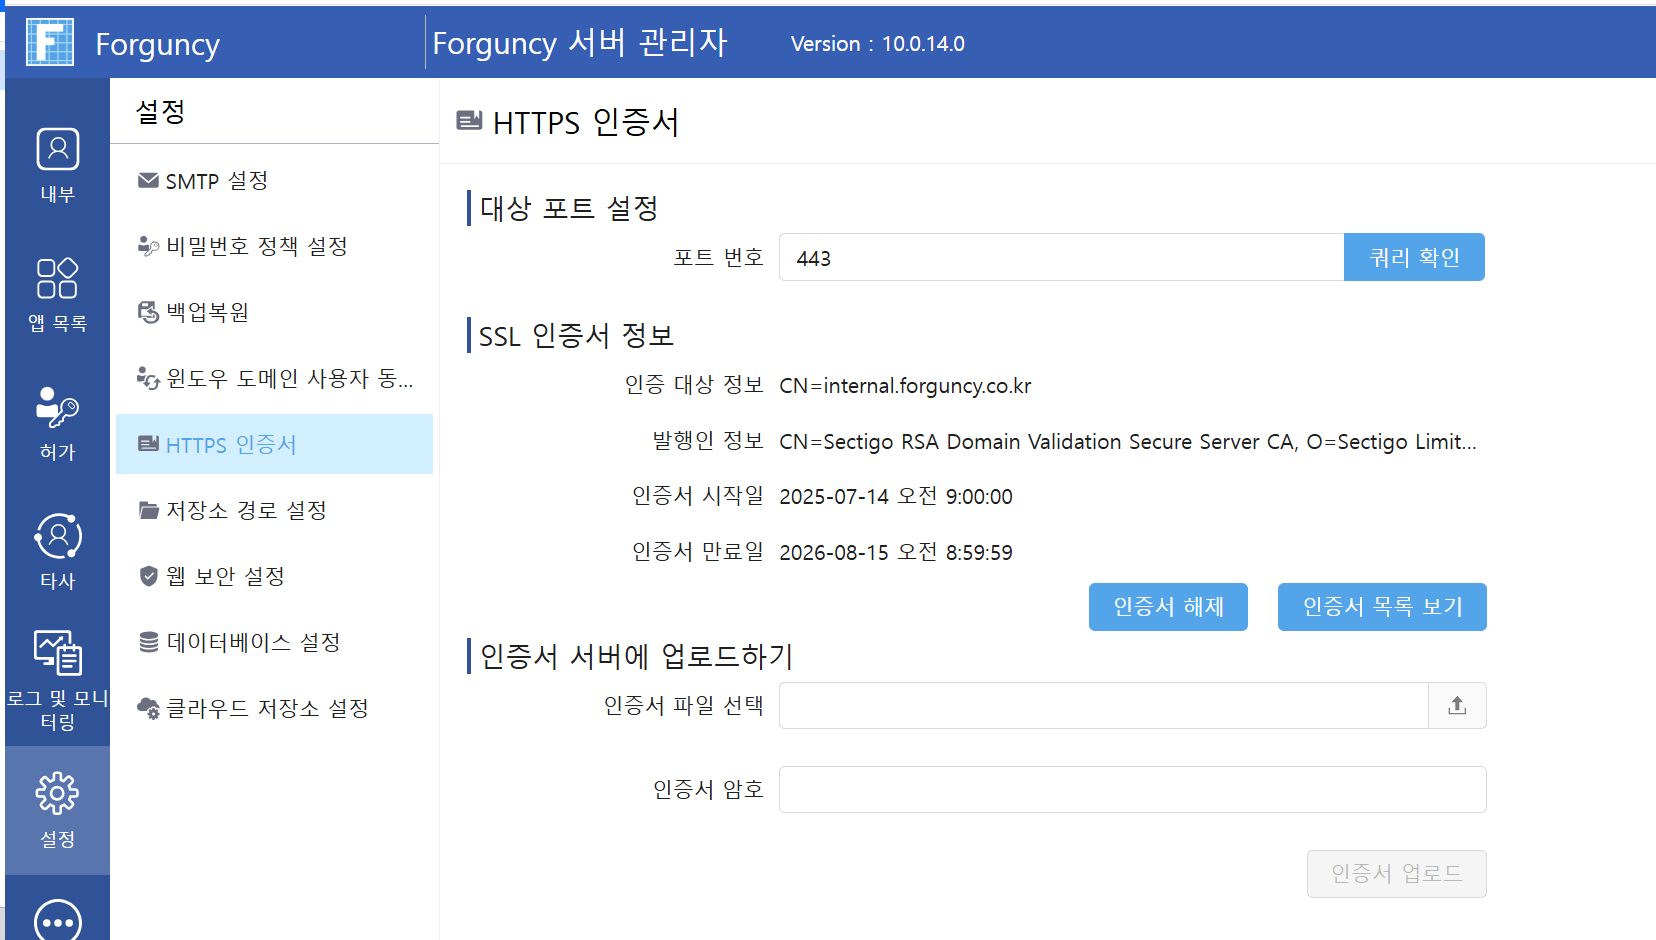The height and width of the screenshot is (940, 1656).
Task: Select the 설정 gear sidebar icon
Action: (x=58, y=793)
